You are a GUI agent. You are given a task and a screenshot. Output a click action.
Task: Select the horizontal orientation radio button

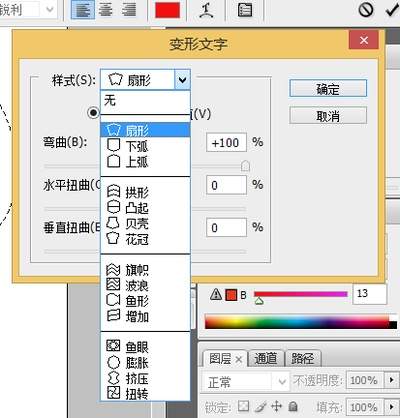[x=94, y=113]
